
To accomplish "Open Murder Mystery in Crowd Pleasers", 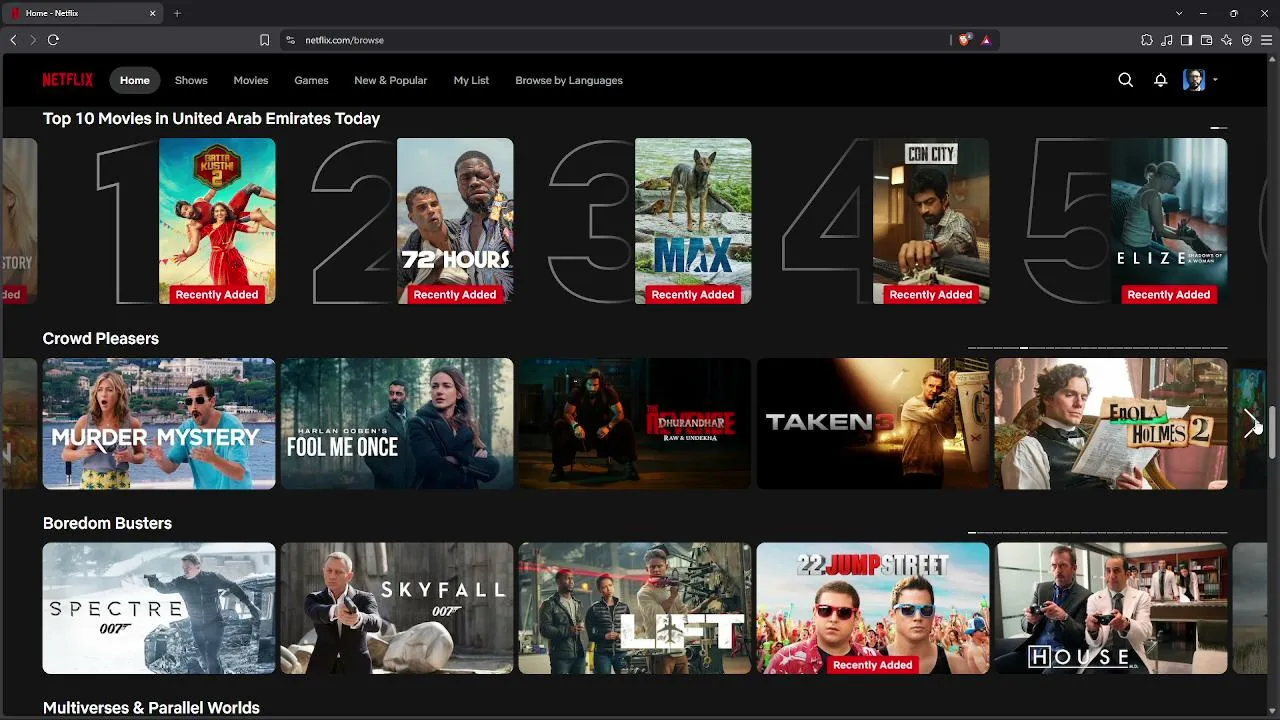I will click(159, 424).
